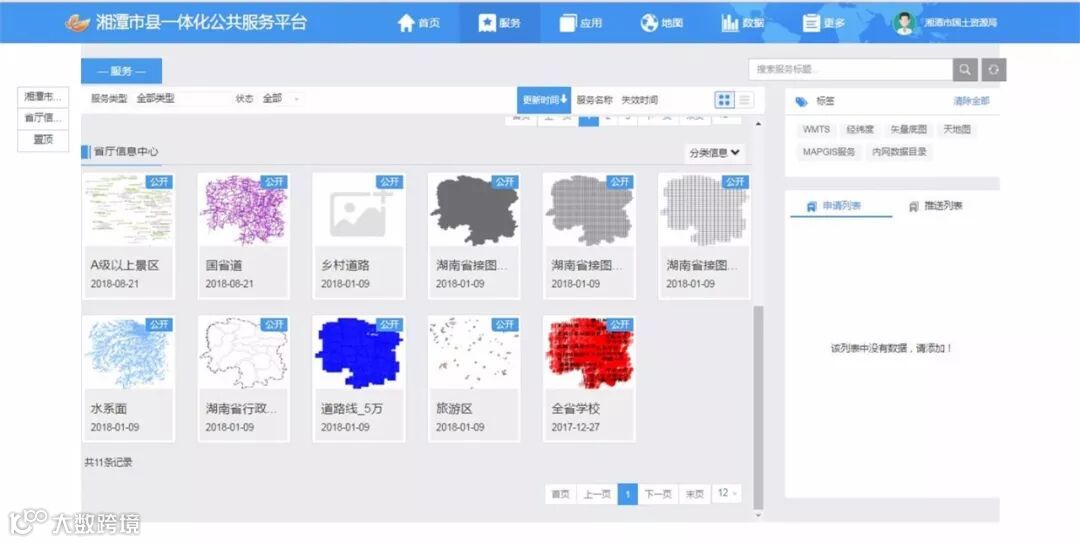The height and width of the screenshot is (543, 1080).
Task: Open the 地图 item in the top navigation
Action: 661,23
